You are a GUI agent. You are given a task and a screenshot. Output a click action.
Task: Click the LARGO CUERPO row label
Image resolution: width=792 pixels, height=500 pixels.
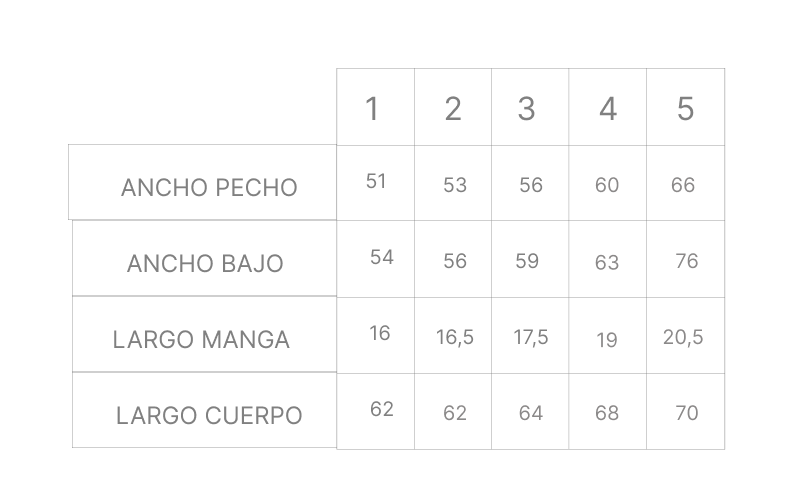tap(209, 416)
